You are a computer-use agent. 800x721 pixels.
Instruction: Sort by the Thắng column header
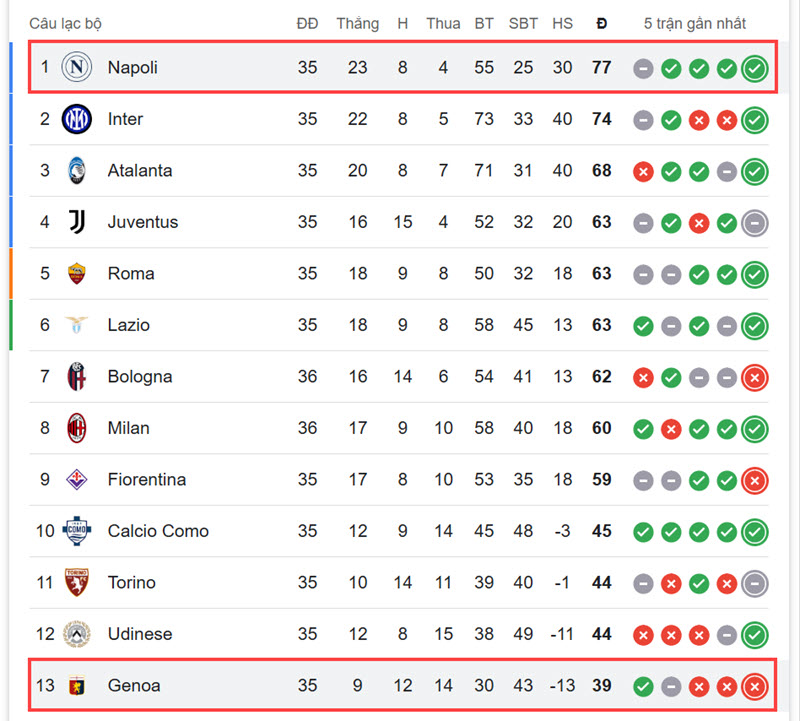point(358,23)
